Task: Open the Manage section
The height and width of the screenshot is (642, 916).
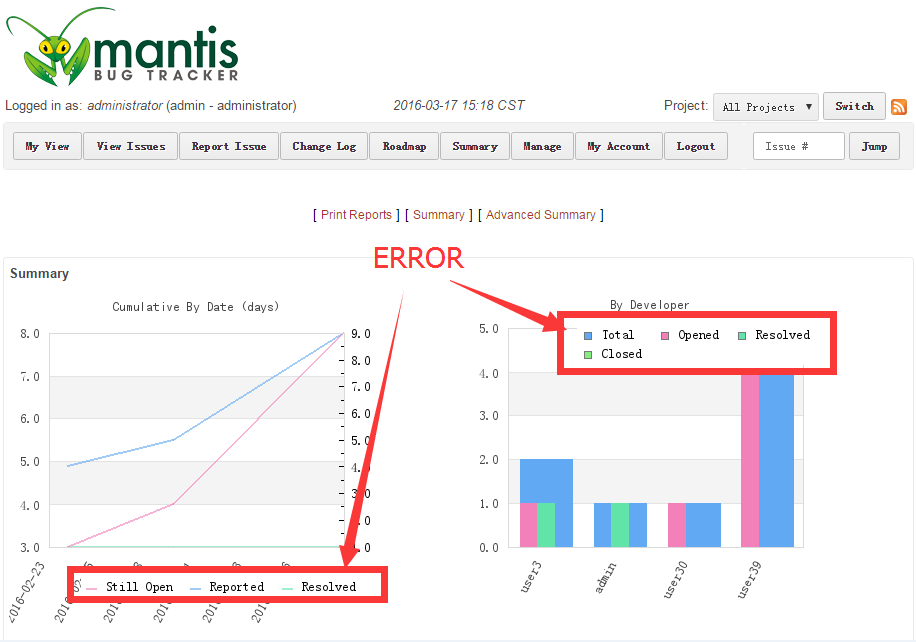Action: (x=542, y=146)
